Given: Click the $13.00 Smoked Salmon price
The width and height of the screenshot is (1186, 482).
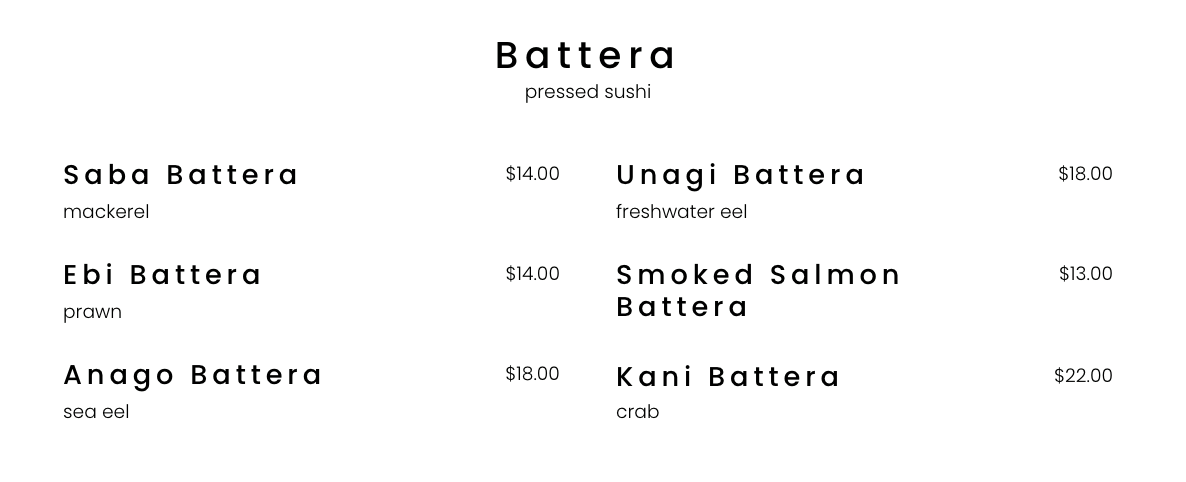Looking at the screenshot, I should tap(1085, 274).
